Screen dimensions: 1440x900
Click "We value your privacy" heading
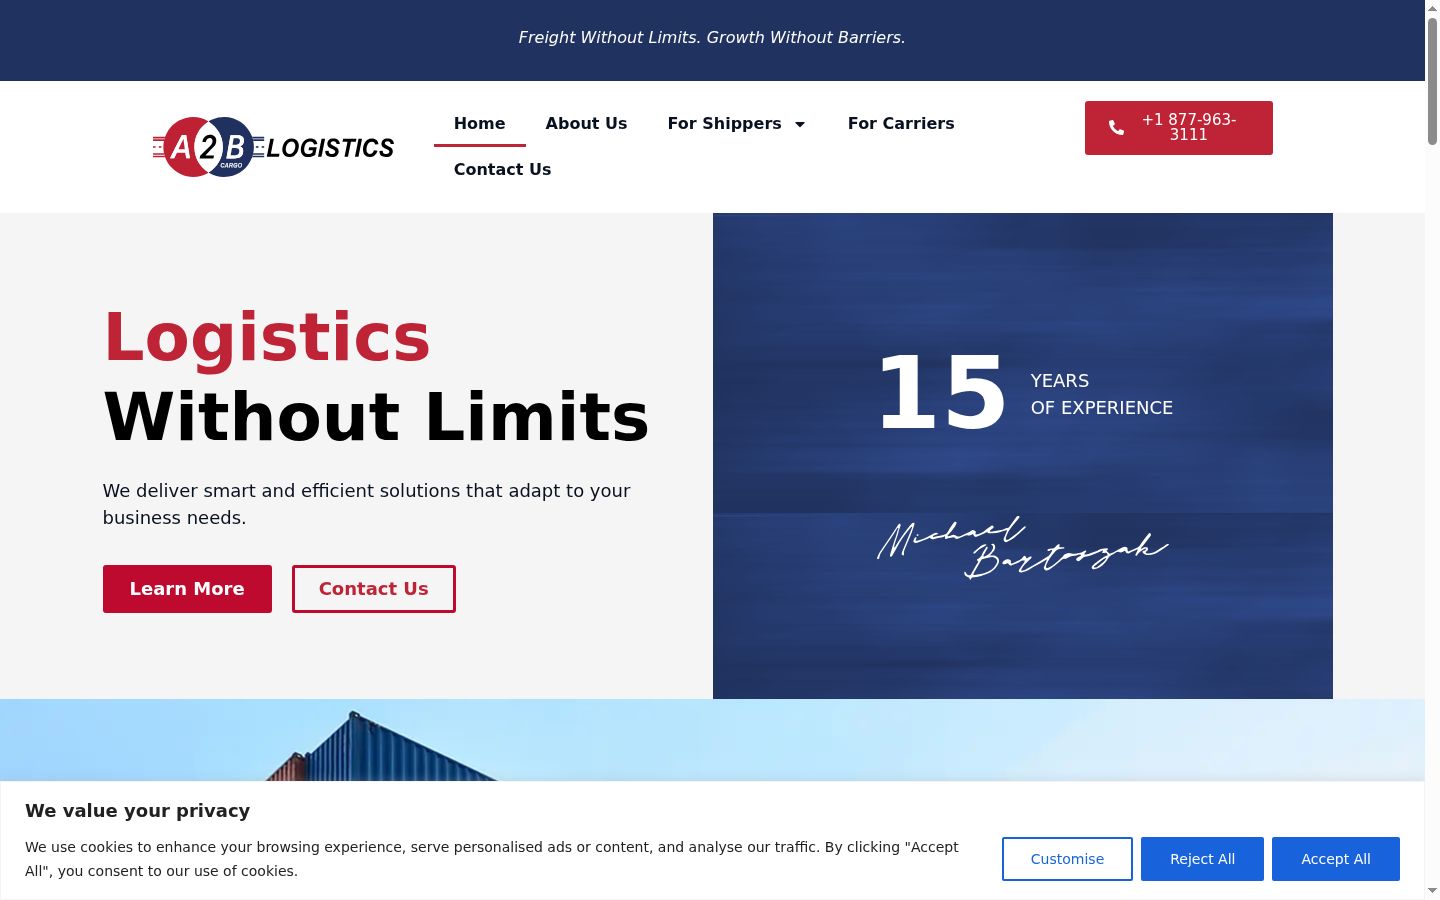[138, 811]
